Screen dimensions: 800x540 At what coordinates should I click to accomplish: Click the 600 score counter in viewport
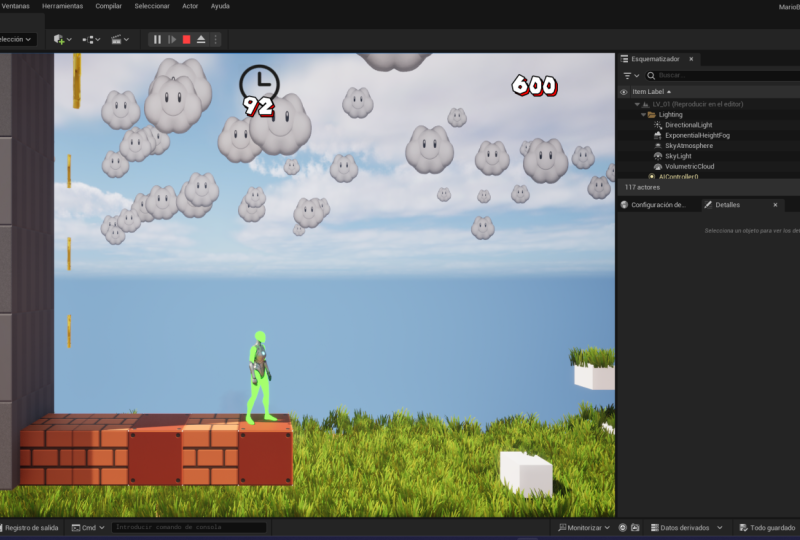pos(534,85)
